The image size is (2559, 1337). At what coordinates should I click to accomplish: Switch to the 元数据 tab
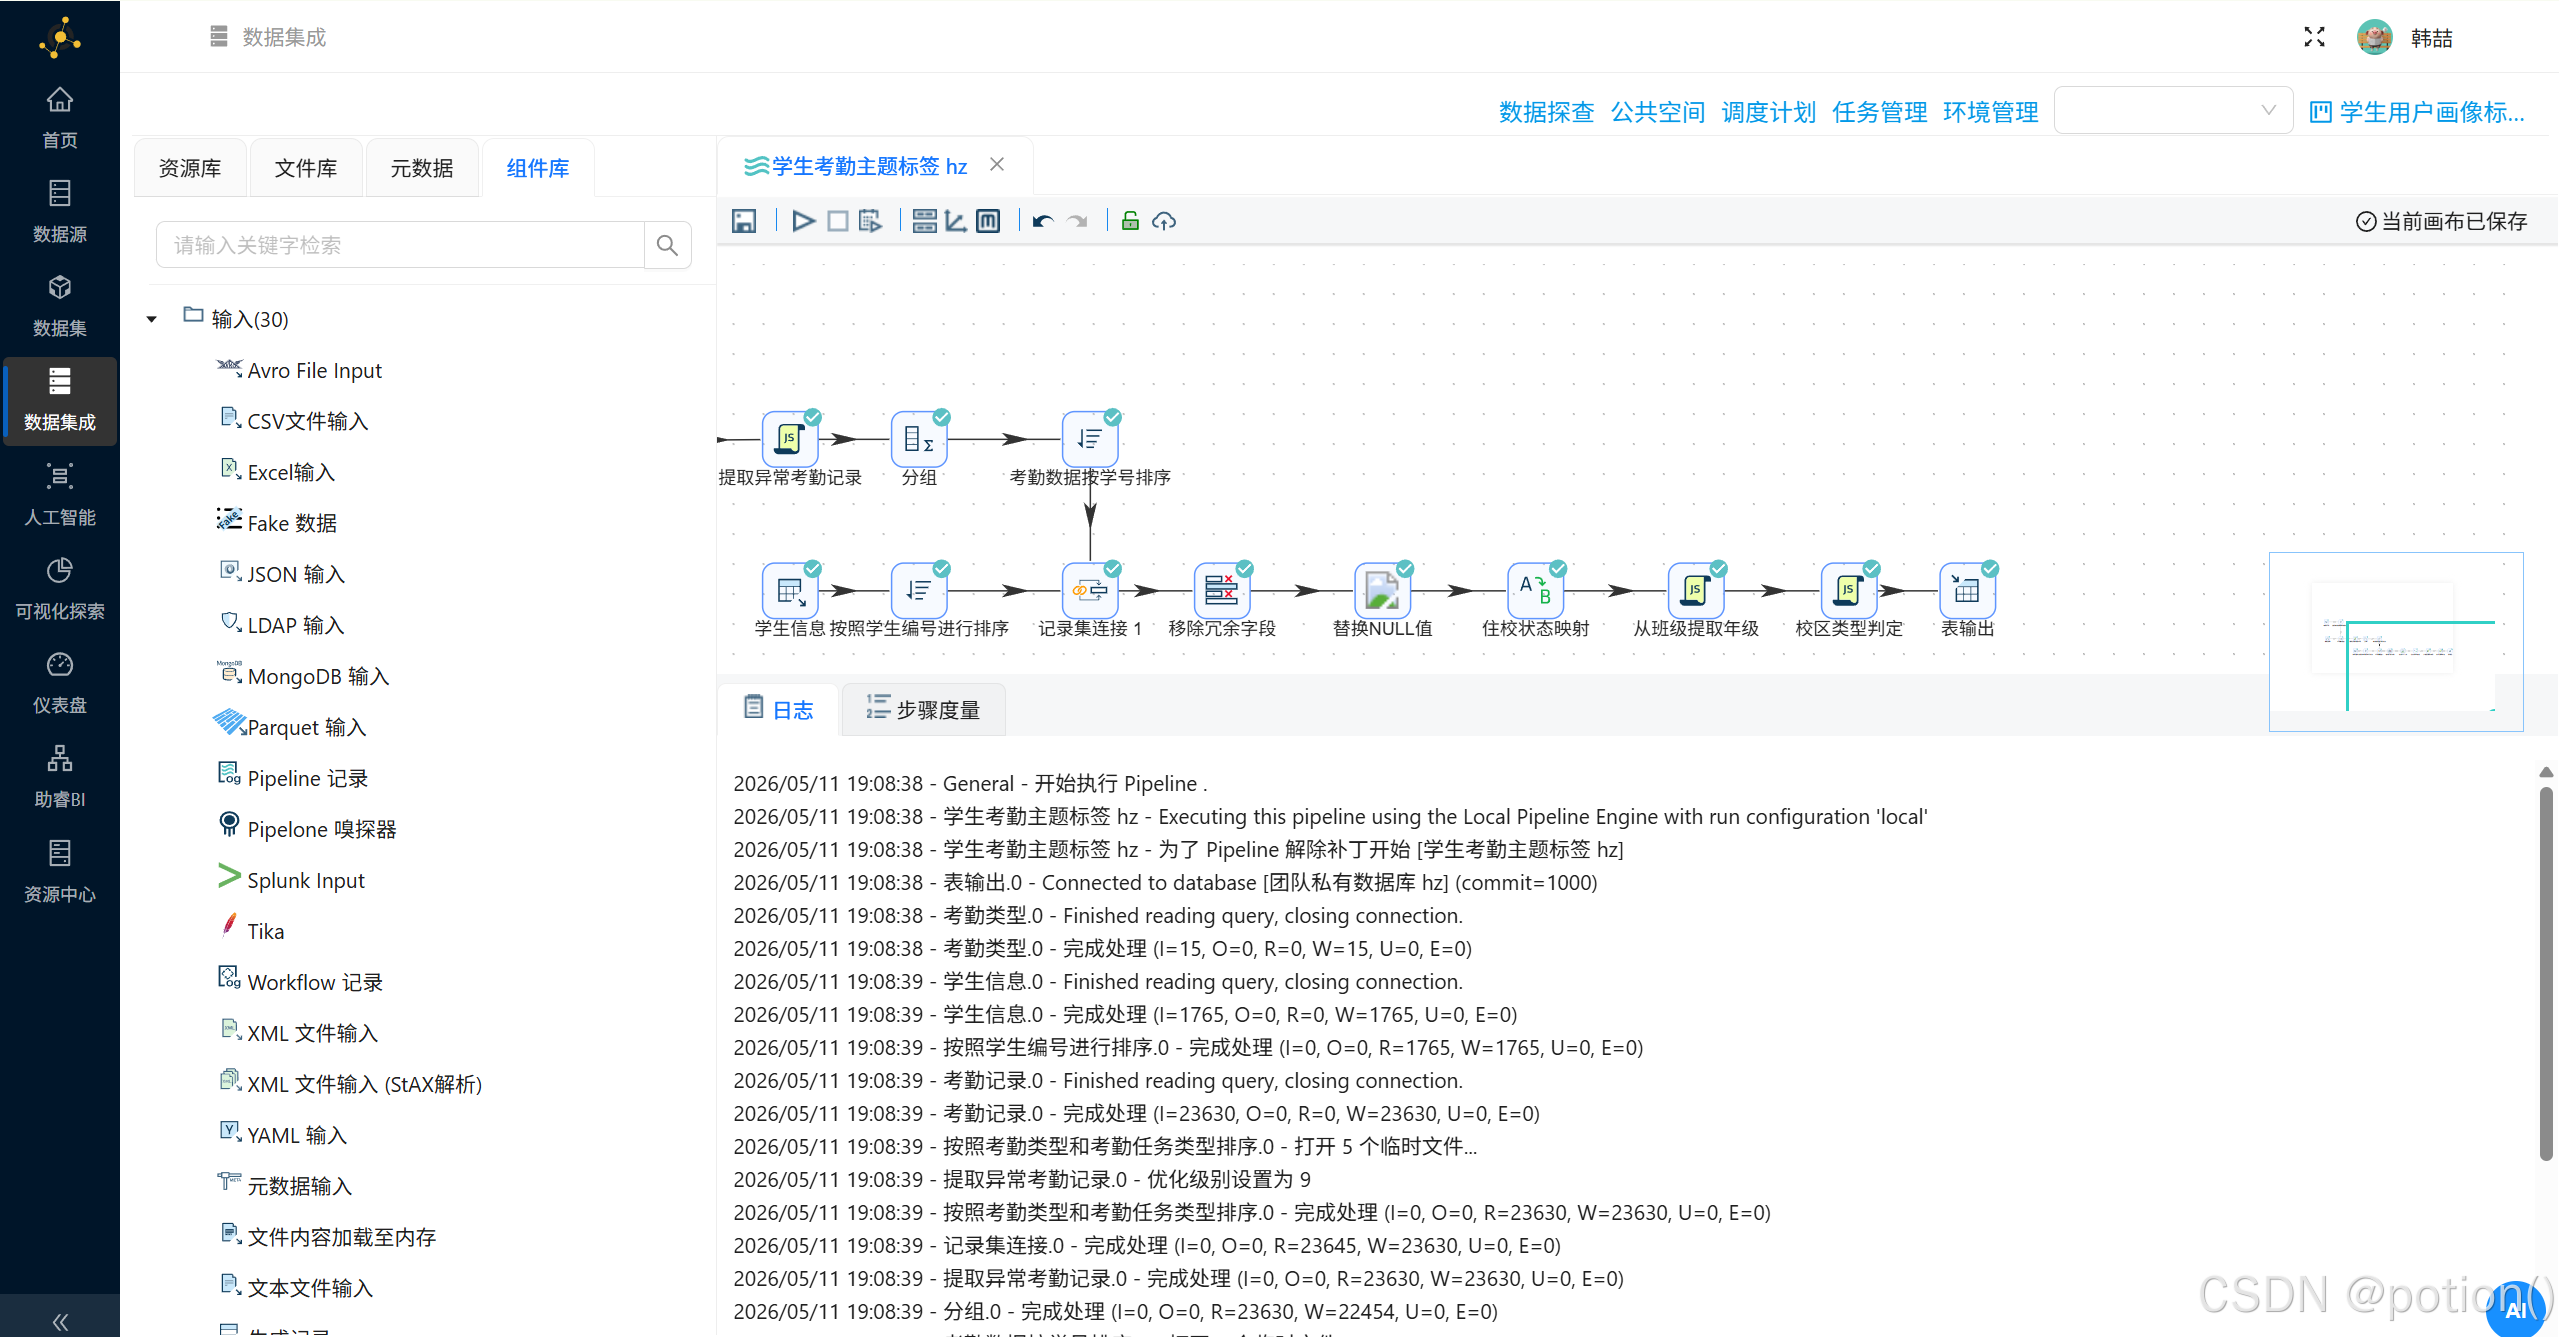(422, 168)
